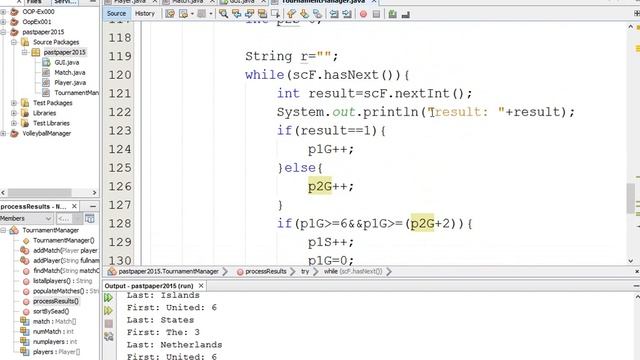The width and height of the screenshot is (640, 360).
Task: Open forward-history dropdown arrow in toolbar
Action: [210, 14]
